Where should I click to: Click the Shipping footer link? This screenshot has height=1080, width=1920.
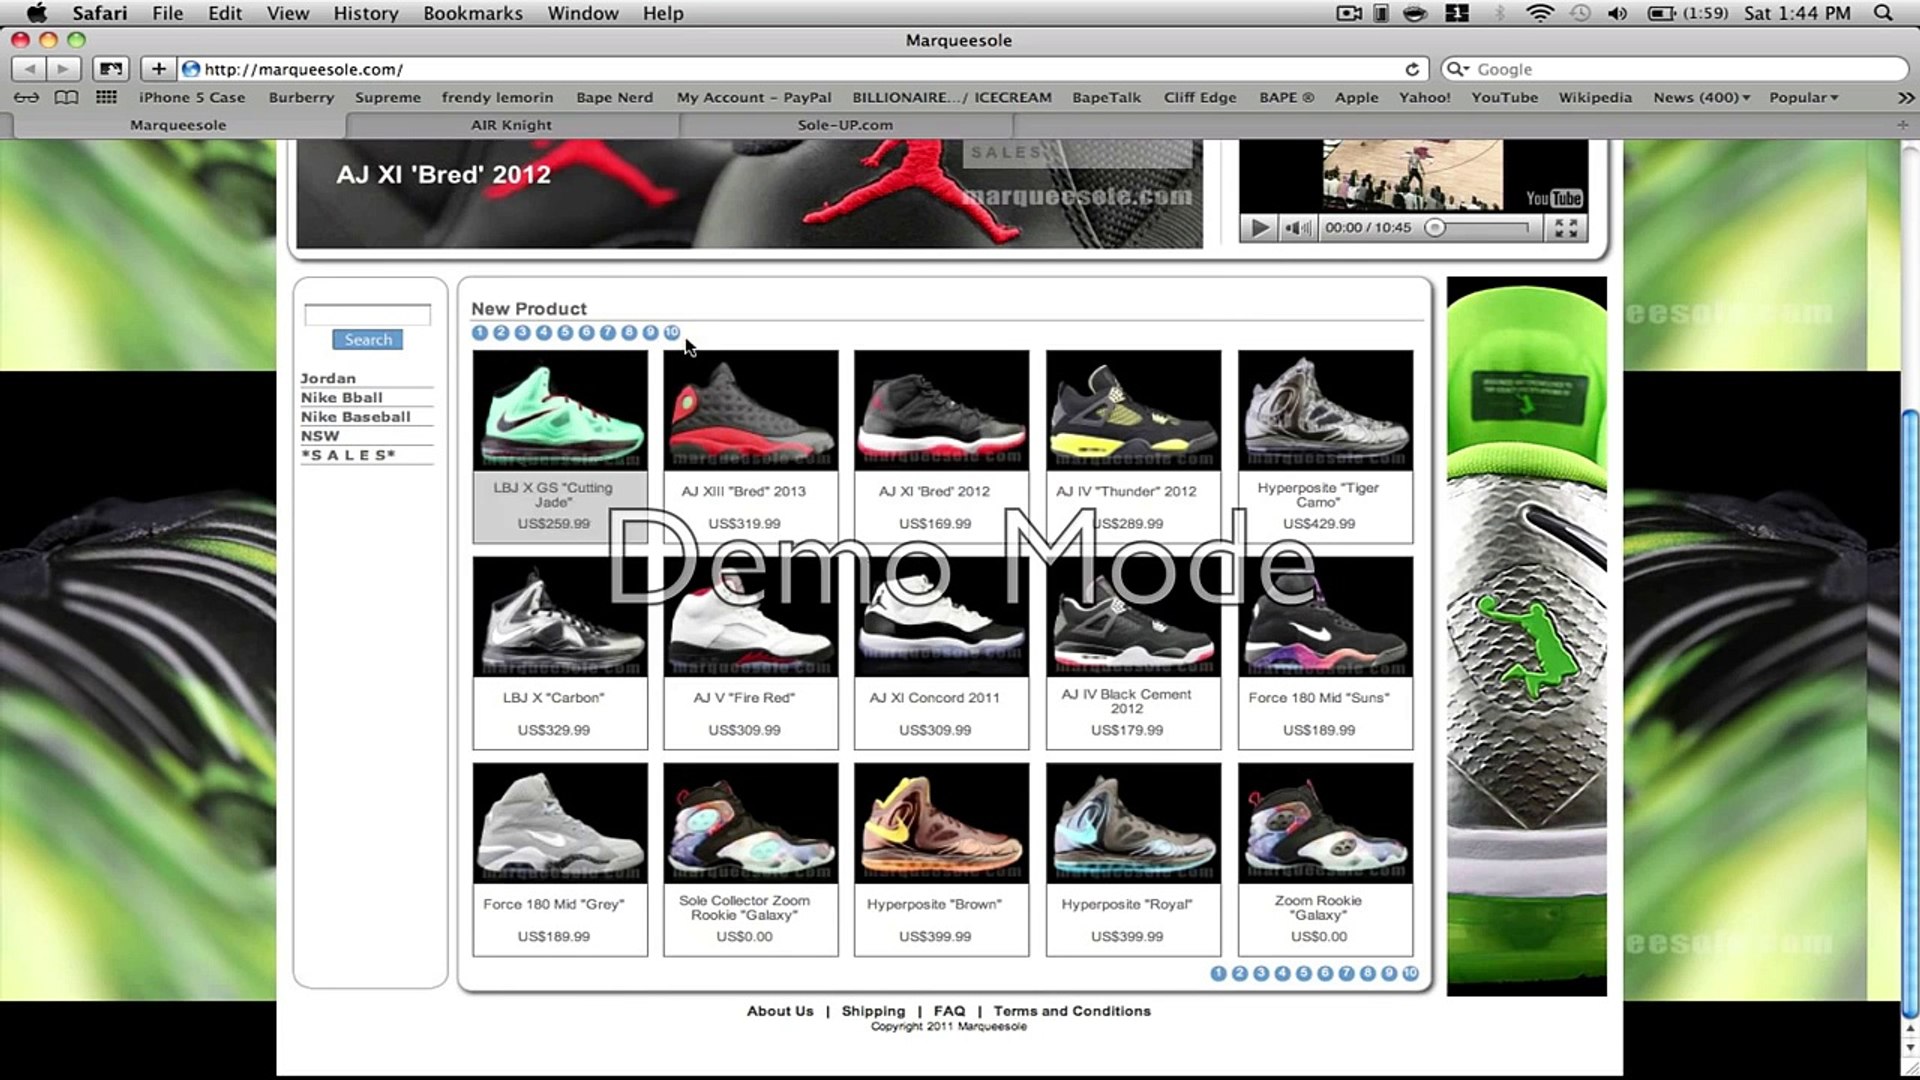pyautogui.click(x=873, y=1011)
